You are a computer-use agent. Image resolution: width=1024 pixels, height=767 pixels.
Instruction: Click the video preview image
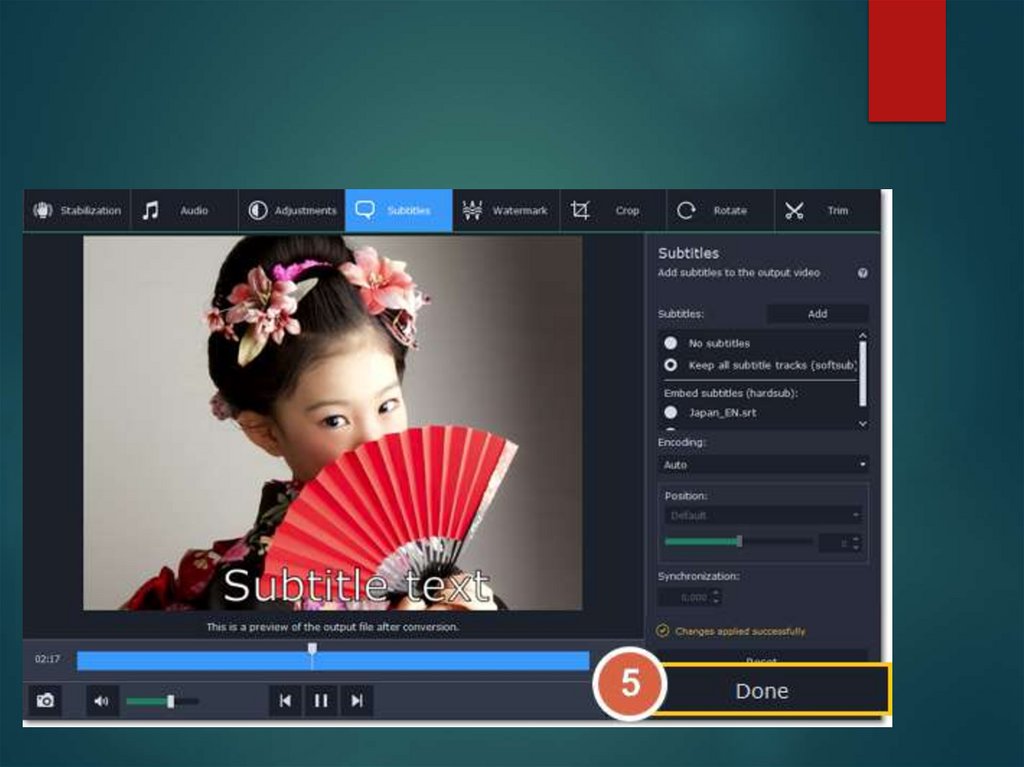click(332, 423)
